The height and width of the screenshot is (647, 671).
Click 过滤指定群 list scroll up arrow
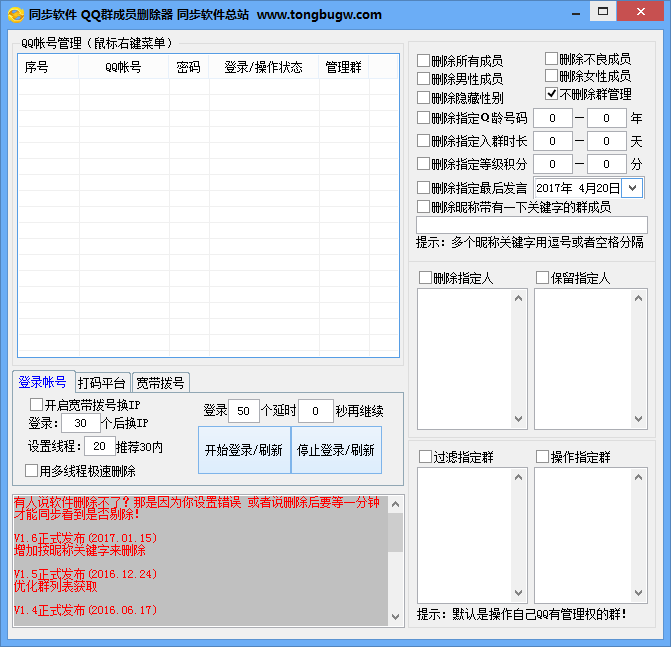point(519,477)
